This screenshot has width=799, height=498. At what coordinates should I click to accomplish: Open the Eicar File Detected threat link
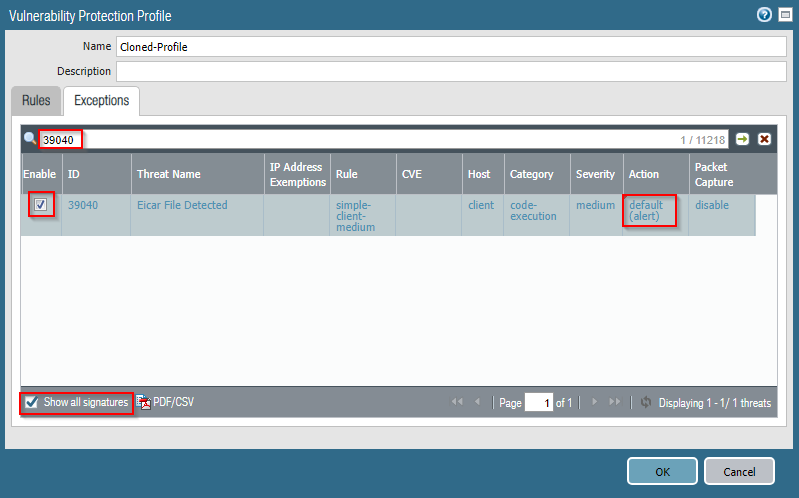click(x=182, y=205)
